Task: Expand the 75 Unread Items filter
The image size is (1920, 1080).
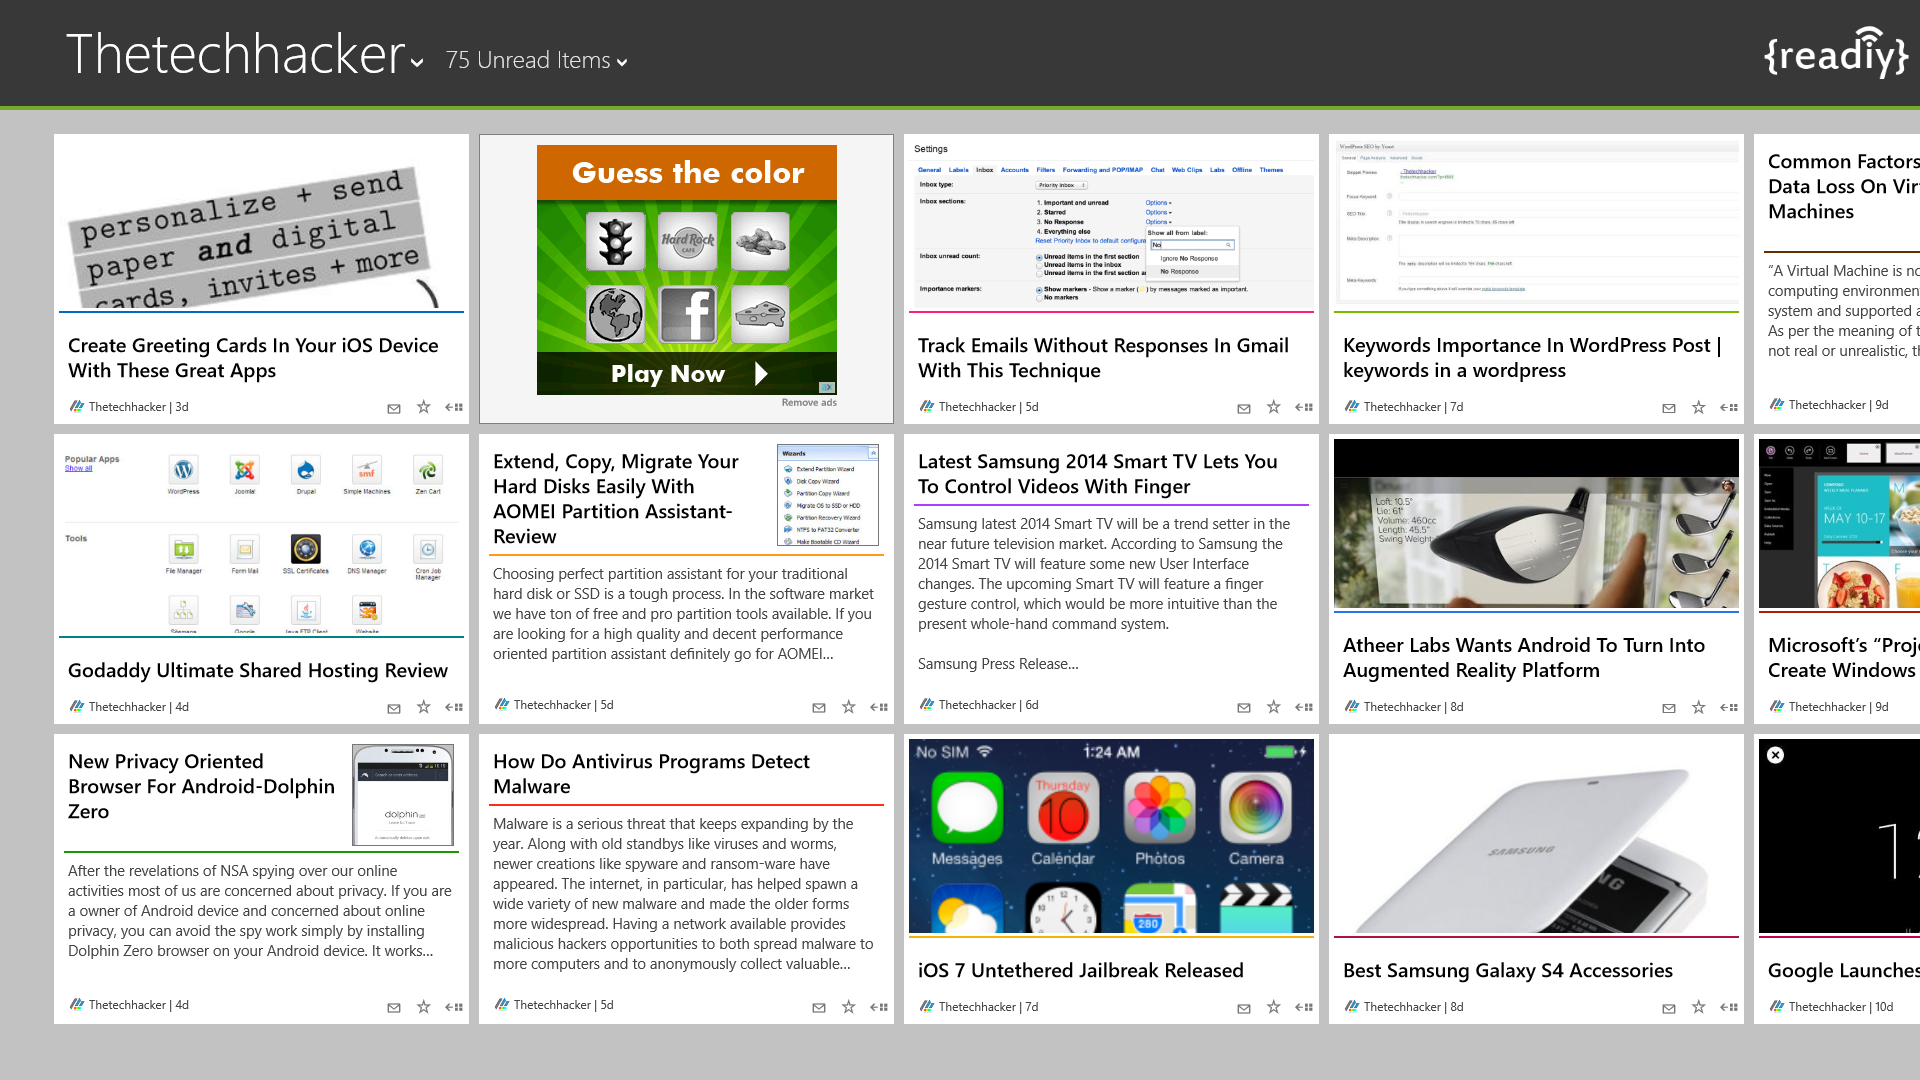Action: tap(537, 61)
